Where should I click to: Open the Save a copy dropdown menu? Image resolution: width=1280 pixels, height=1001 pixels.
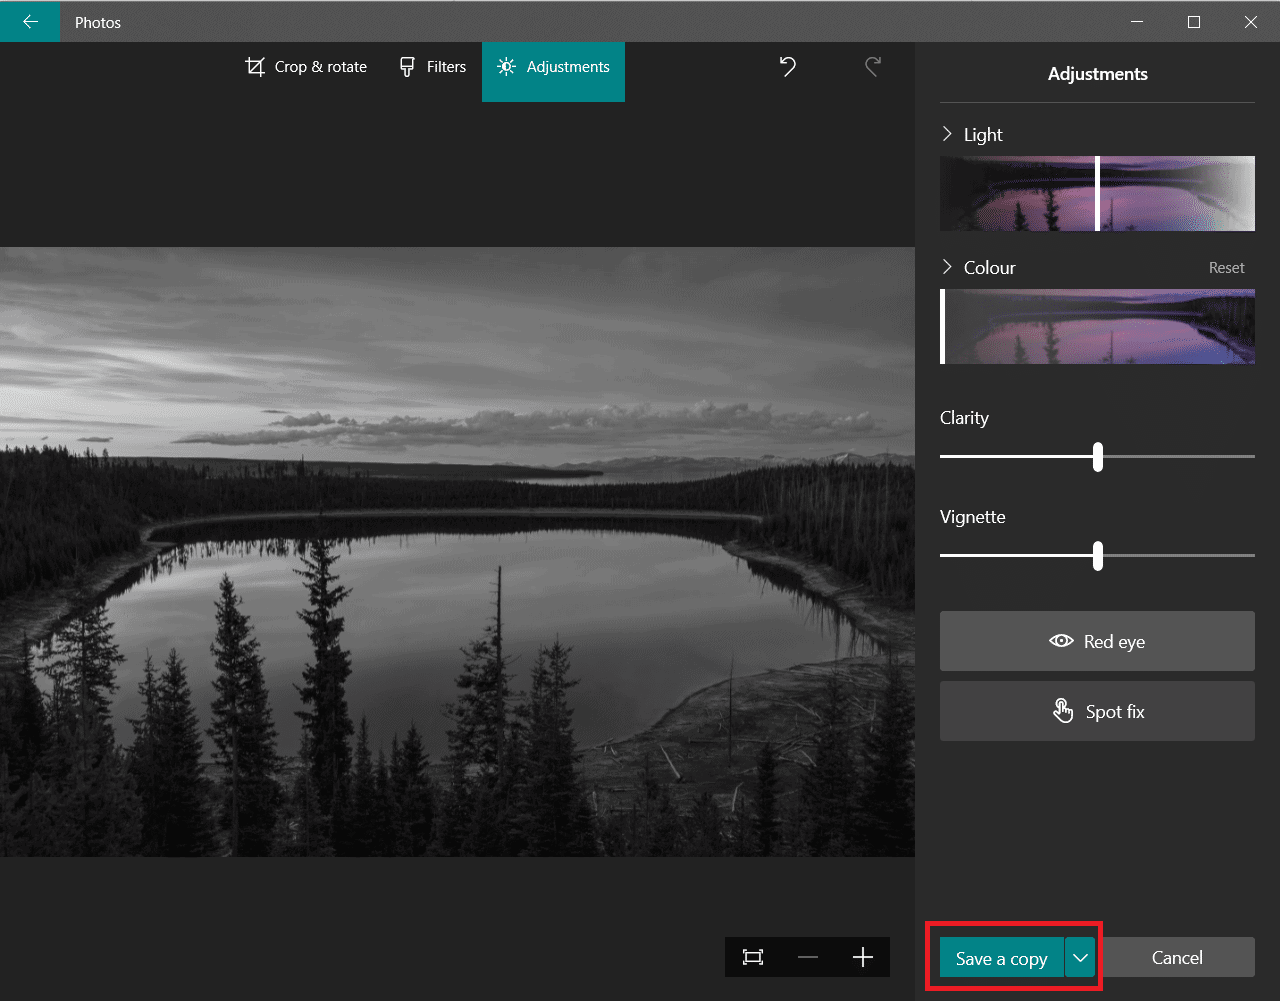pyautogui.click(x=1079, y=957)
